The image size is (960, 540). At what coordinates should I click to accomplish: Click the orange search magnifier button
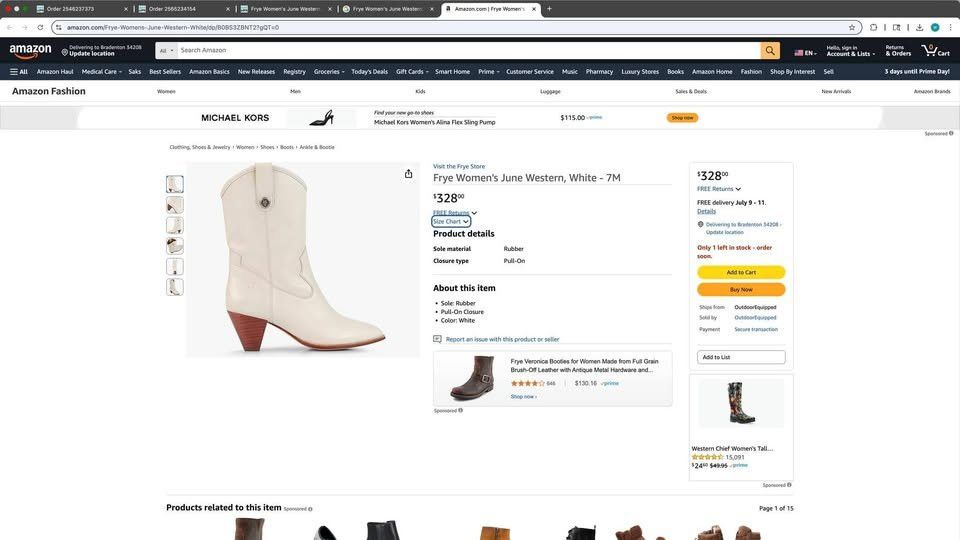(770, 50)
